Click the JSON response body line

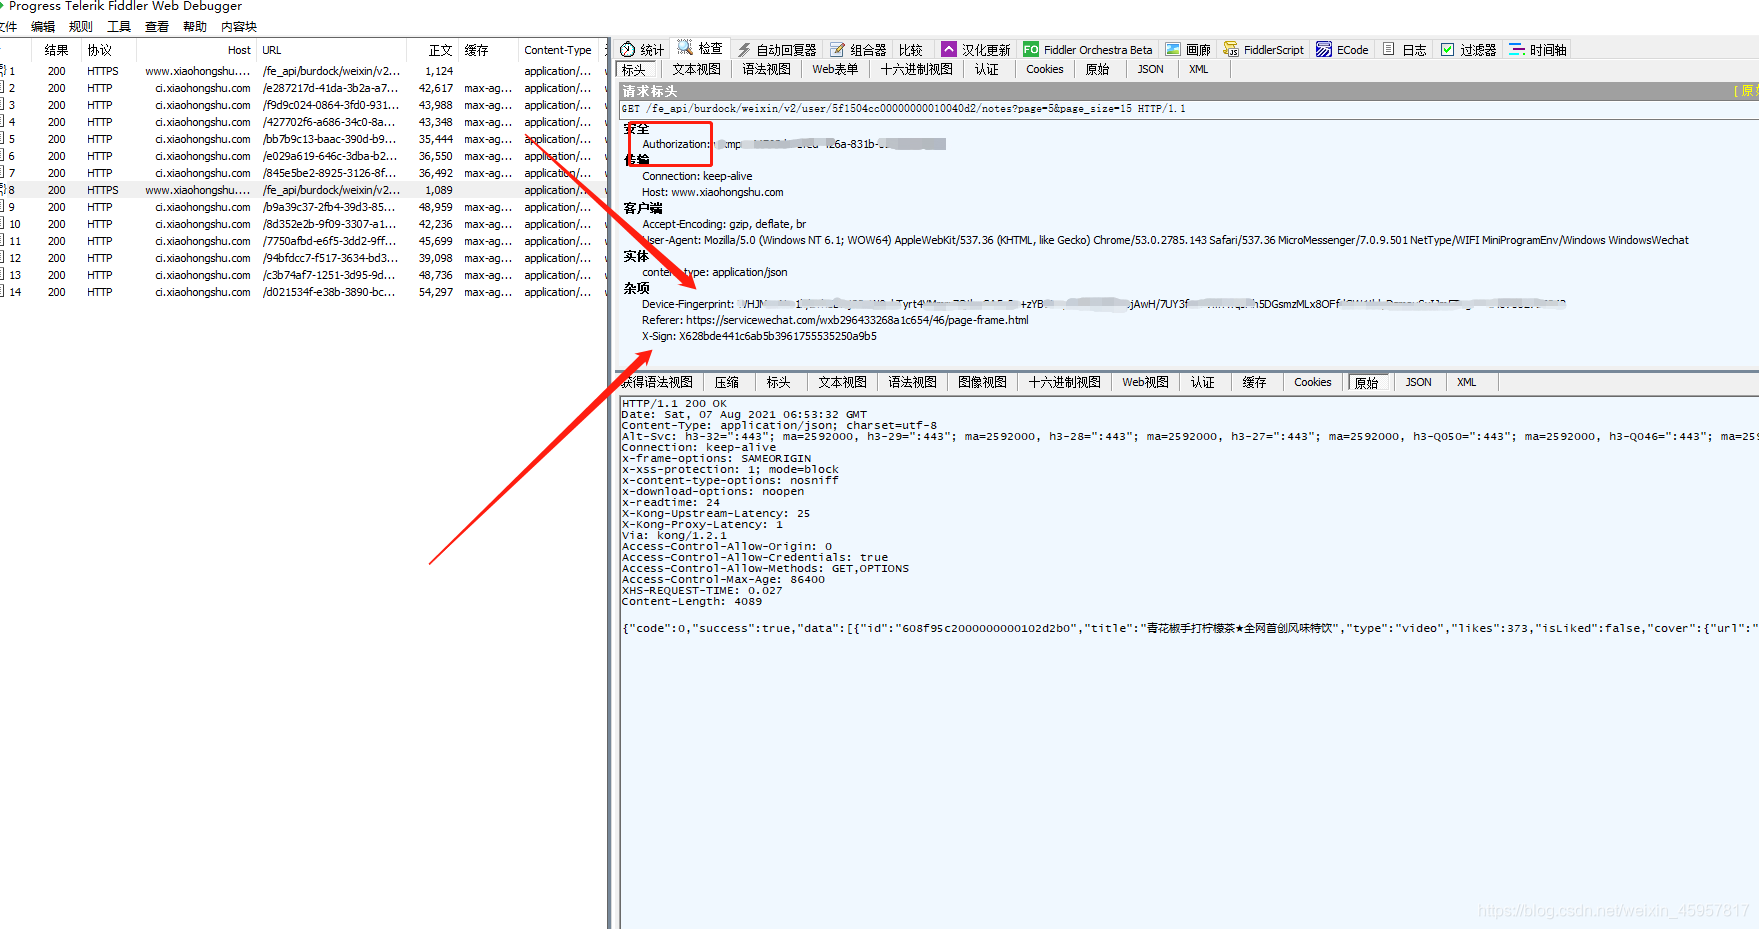pyautogui.click(x=1189, y=628)
